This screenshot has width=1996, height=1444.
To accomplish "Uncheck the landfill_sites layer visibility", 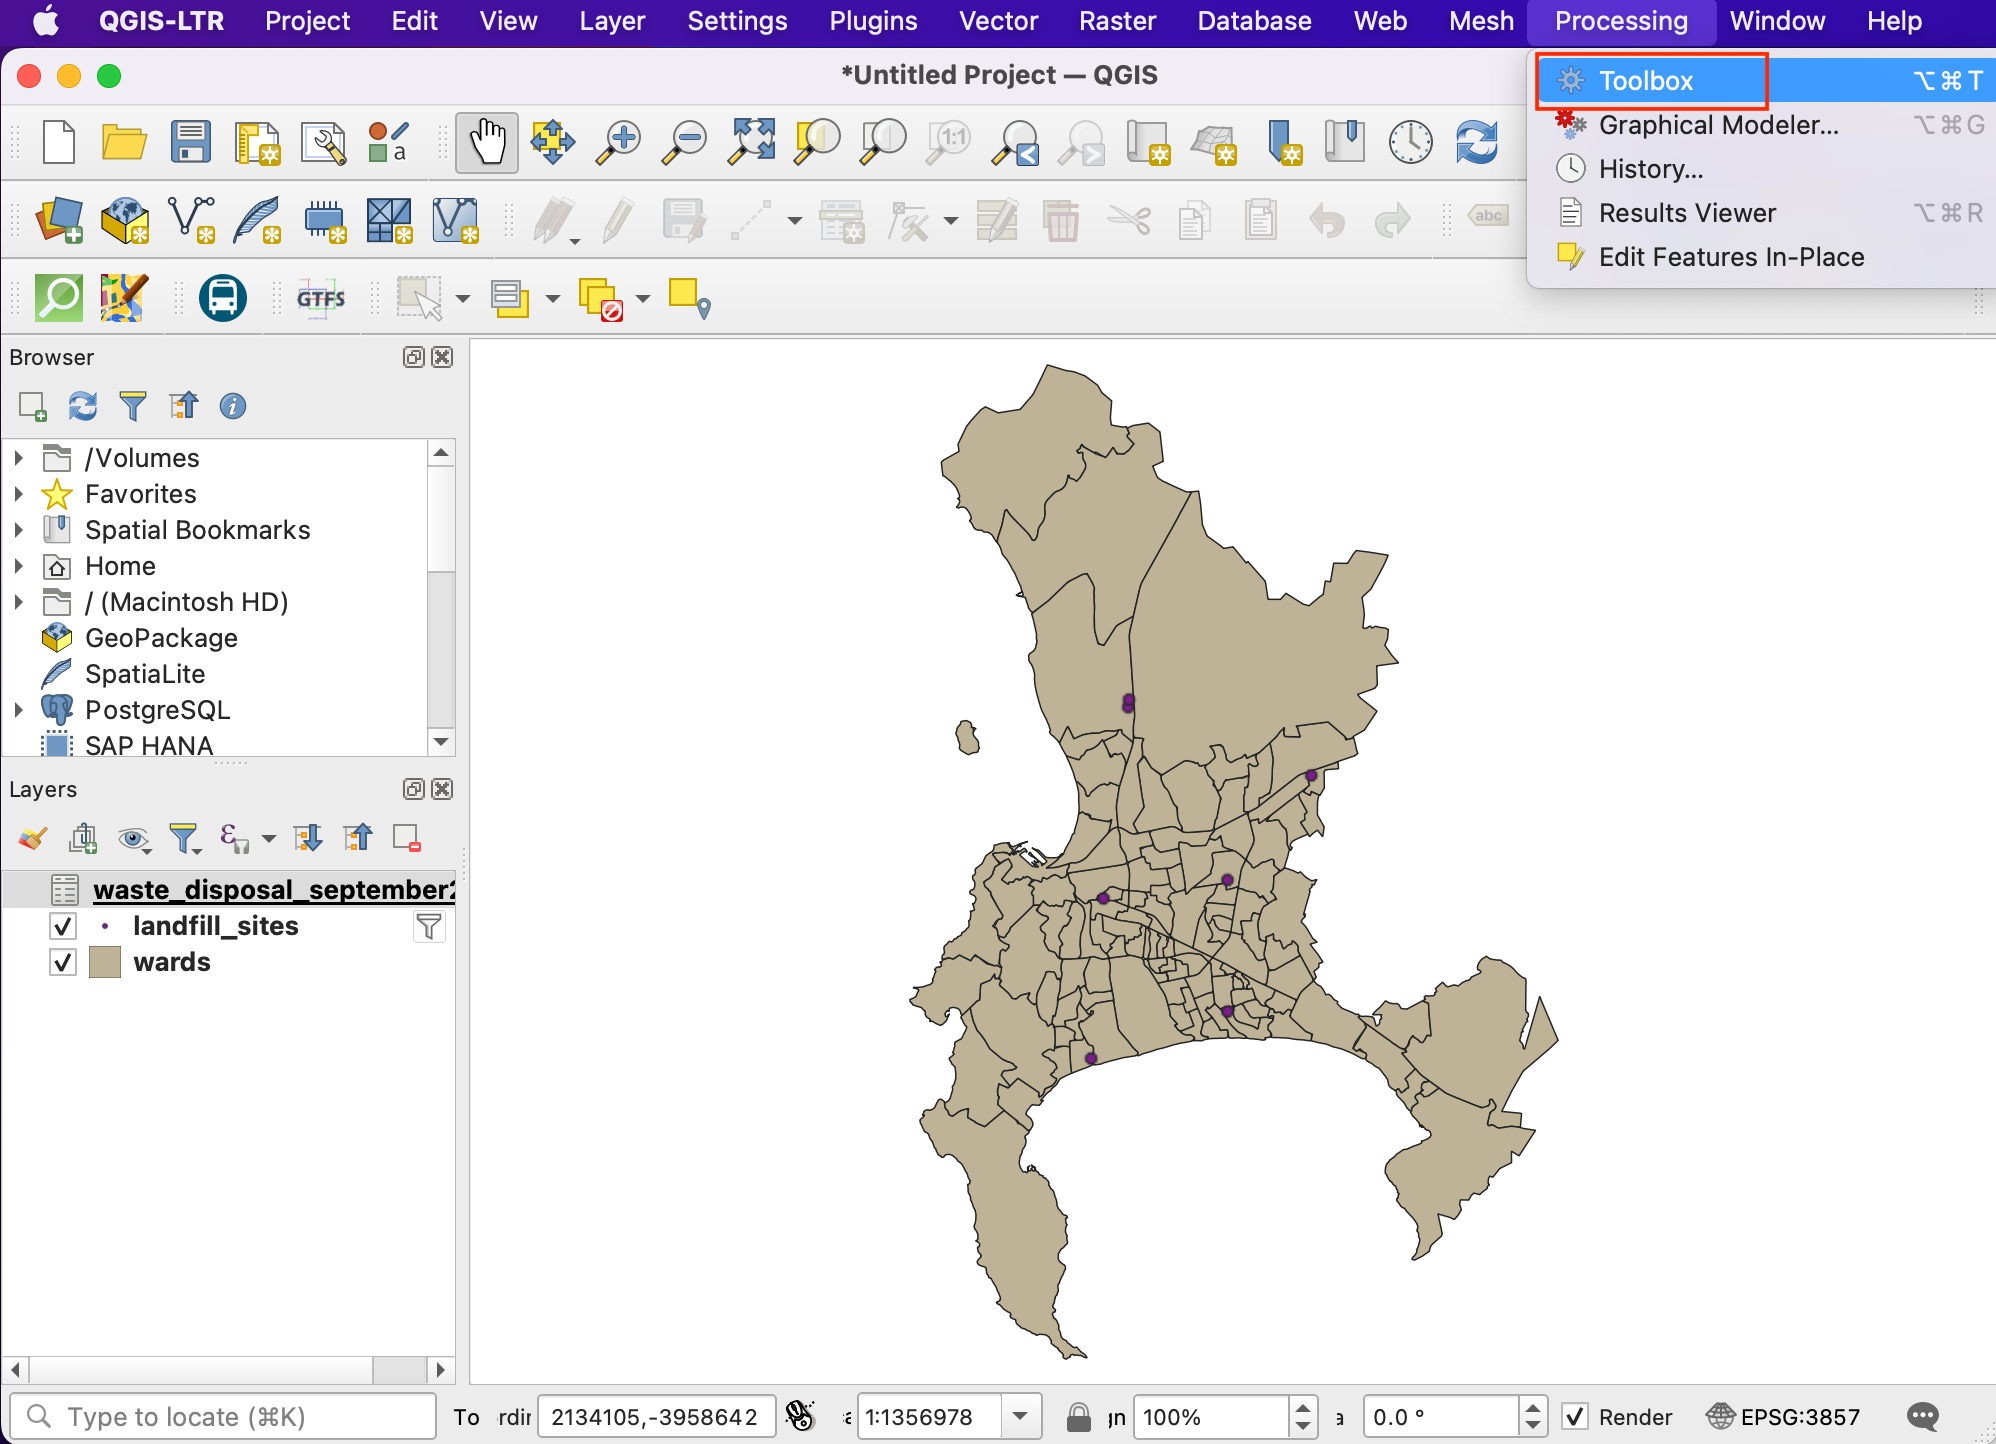I will pos(63,927).
